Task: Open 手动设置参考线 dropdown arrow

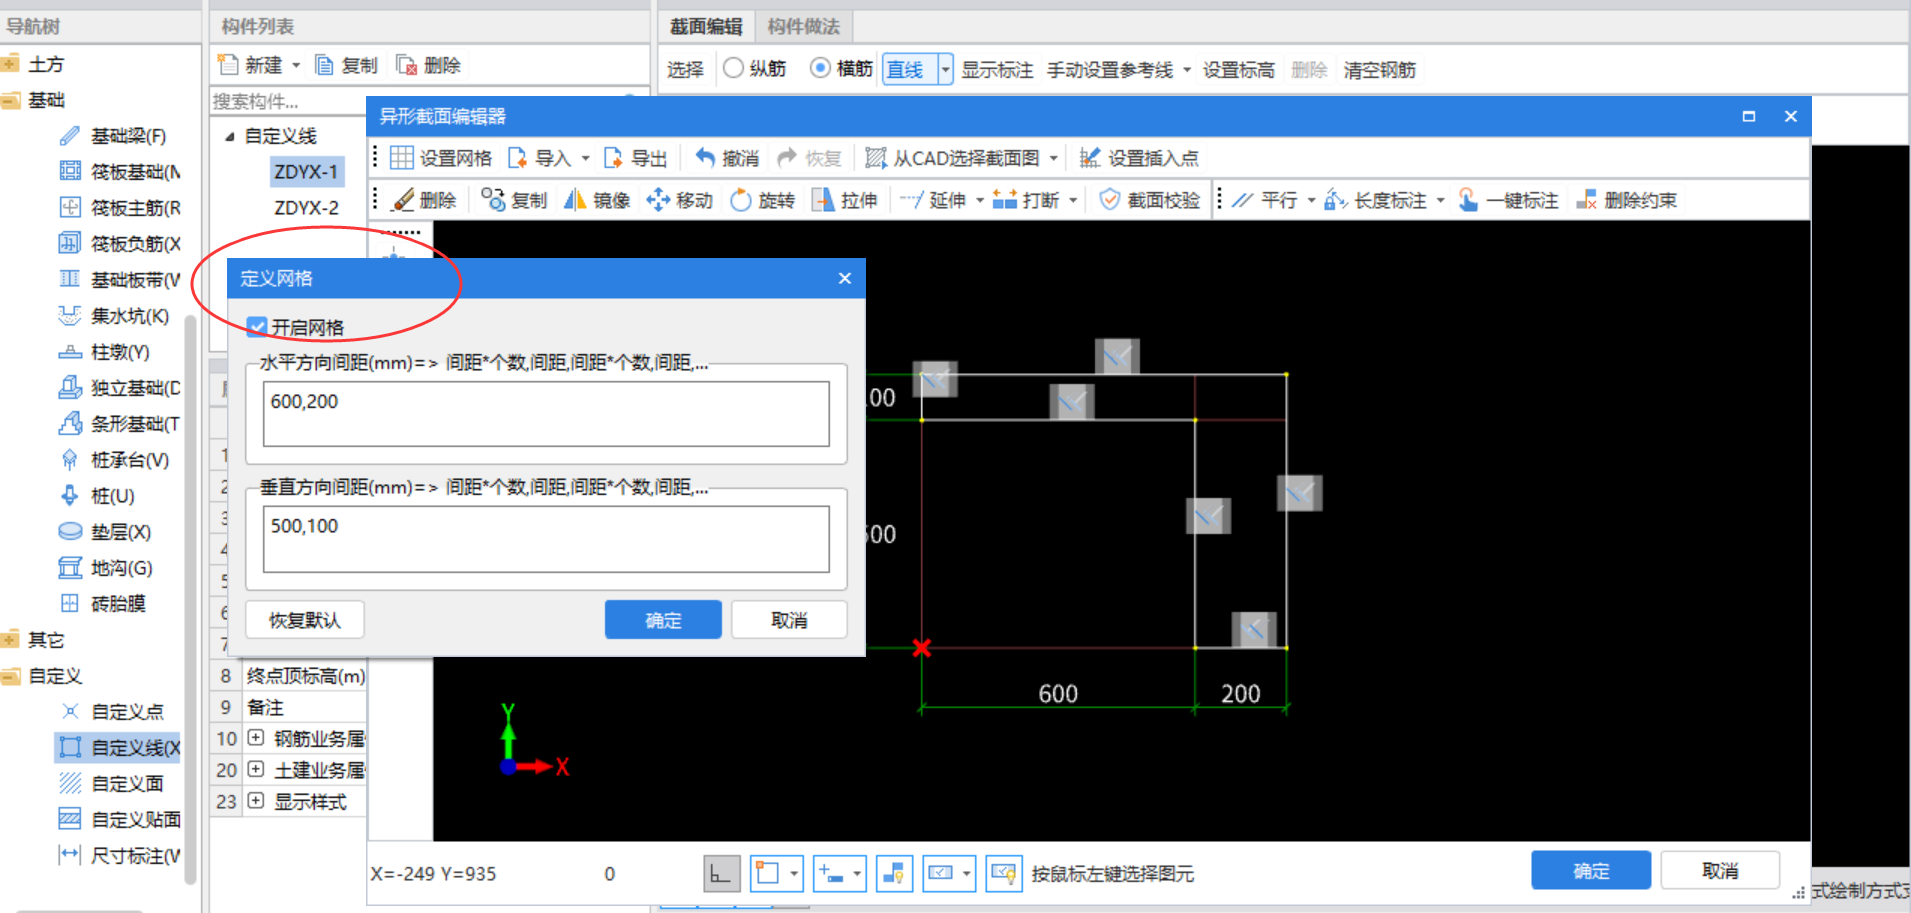Action: (x=1187, y=70)
